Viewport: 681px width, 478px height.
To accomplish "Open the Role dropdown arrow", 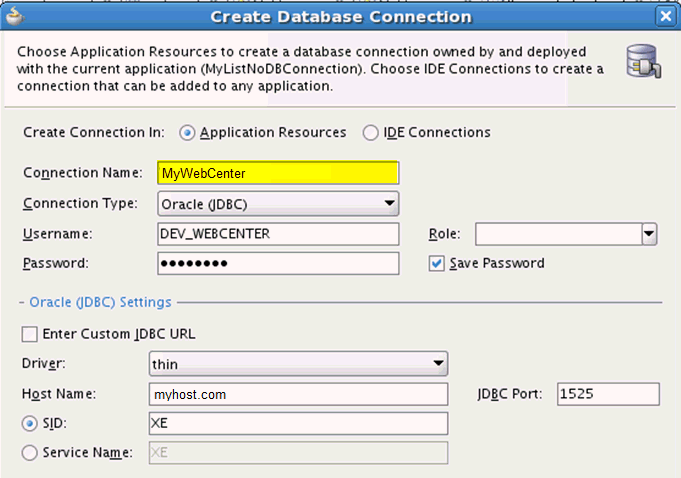I will (x=649, y=234).
